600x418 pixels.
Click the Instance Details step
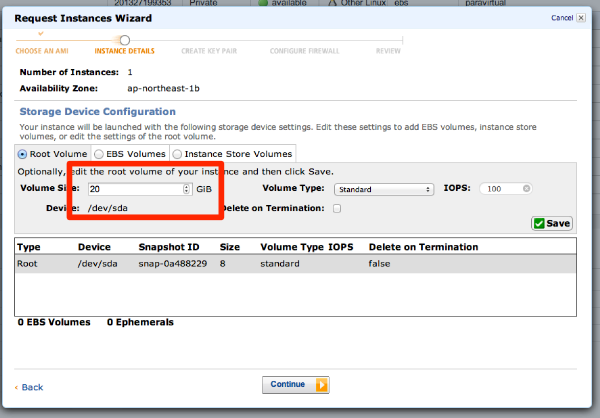(124, 51)
